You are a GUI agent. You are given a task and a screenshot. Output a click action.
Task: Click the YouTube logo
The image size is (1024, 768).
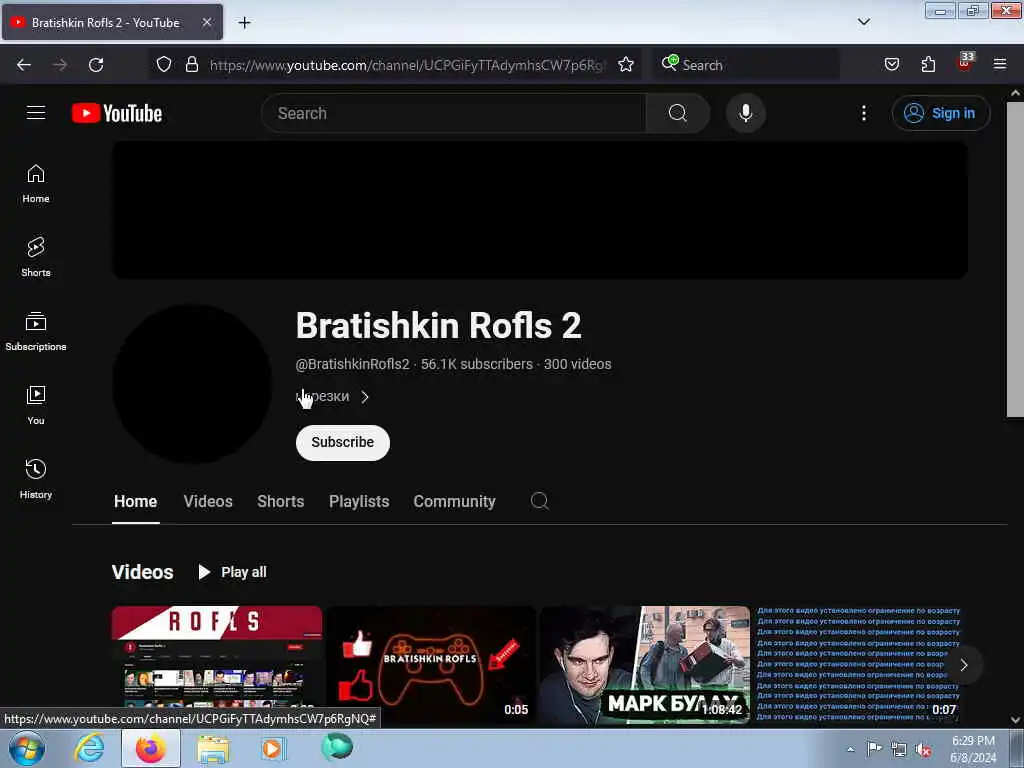click(117, 113)
